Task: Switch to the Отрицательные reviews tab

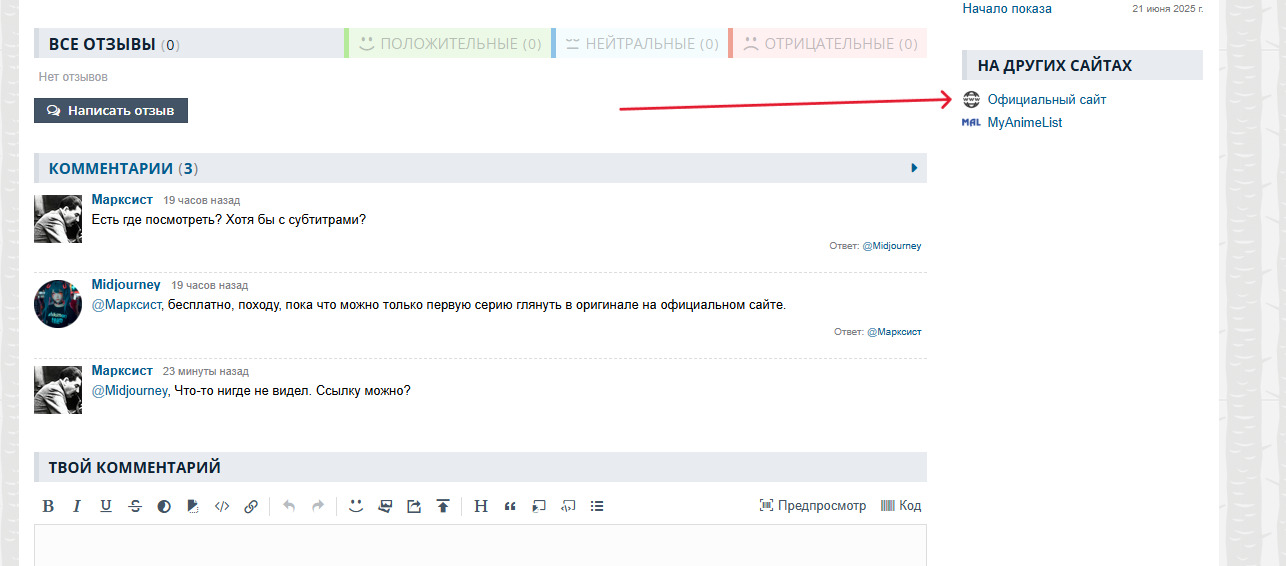Action: (x=830, y=44)
